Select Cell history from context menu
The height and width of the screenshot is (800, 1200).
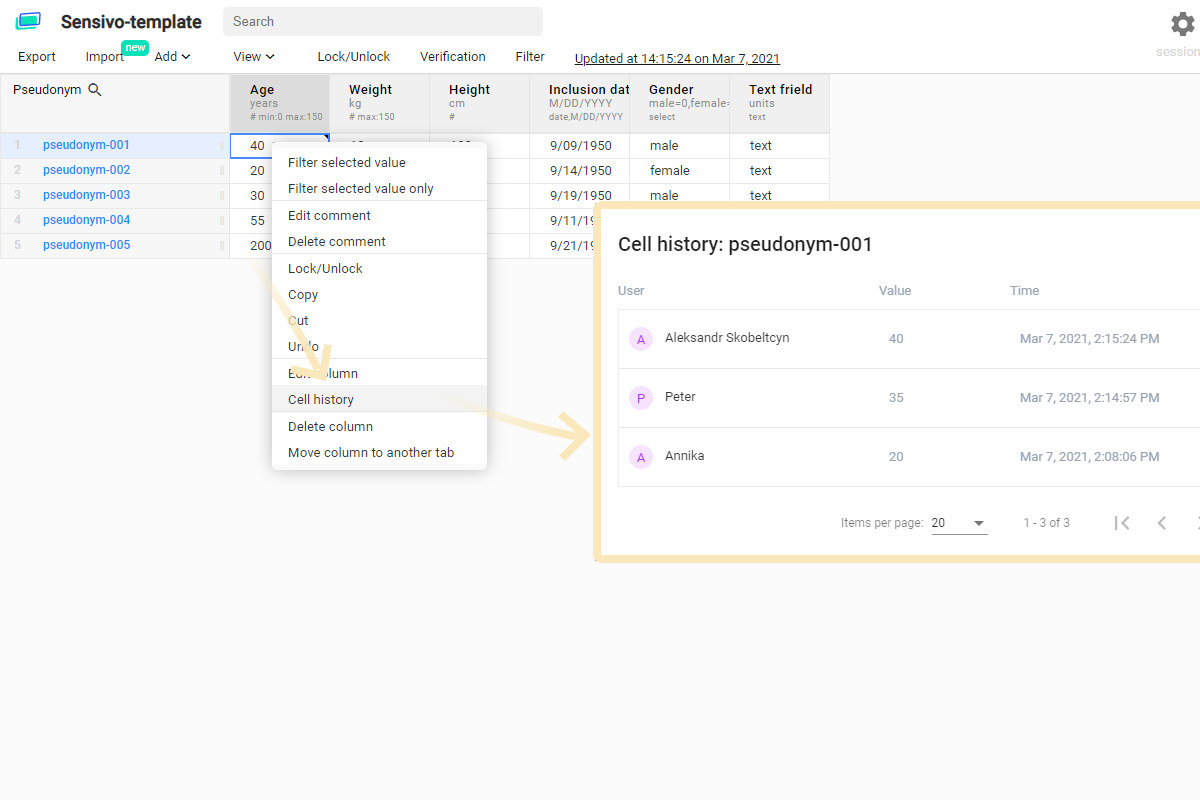click(x=321, y=399)
